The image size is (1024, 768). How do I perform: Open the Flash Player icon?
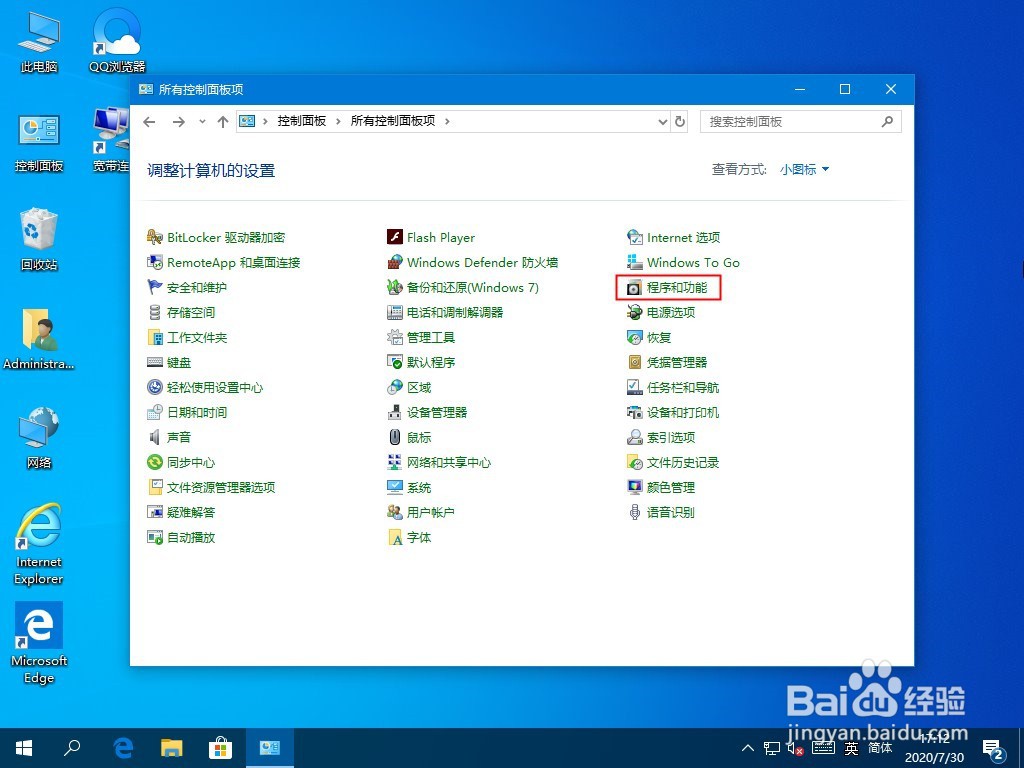[x=394, y=237]
